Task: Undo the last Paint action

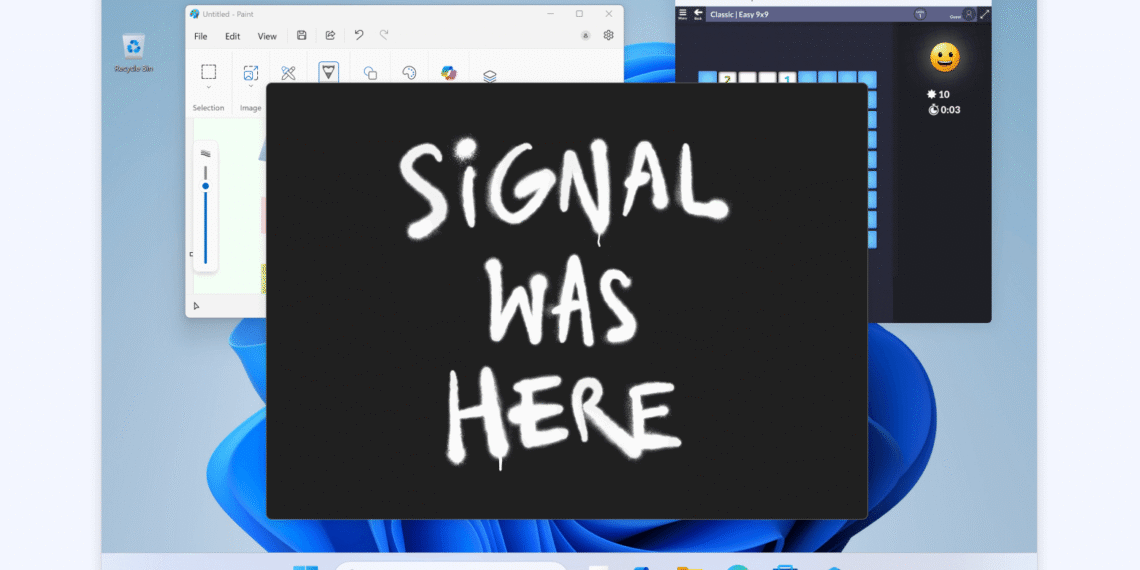Action: [359, 36]
